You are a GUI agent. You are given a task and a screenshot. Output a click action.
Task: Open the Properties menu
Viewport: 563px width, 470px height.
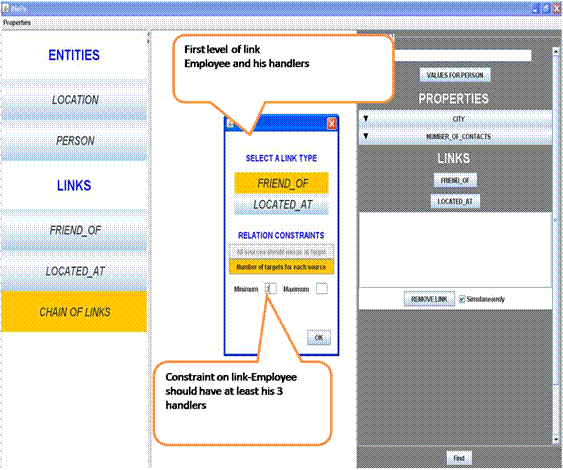tap(17, 23)
